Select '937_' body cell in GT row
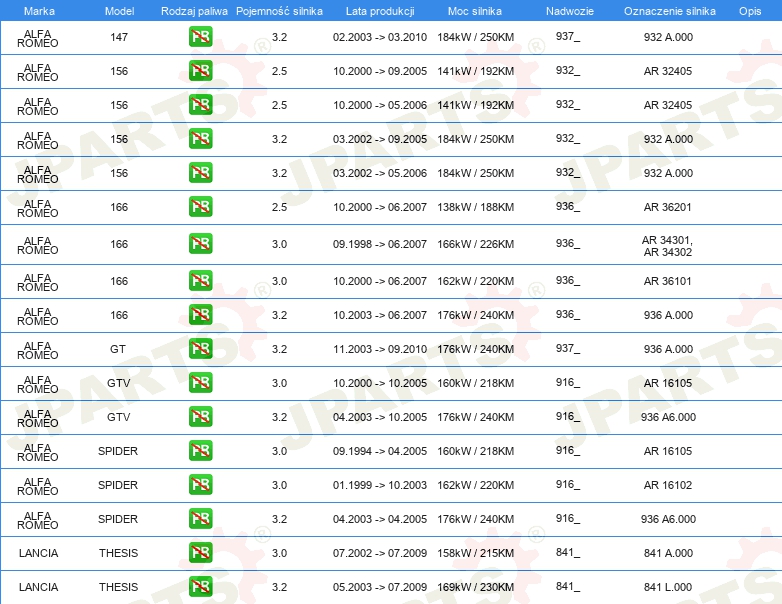782x604 pixels. coord(568,348)
